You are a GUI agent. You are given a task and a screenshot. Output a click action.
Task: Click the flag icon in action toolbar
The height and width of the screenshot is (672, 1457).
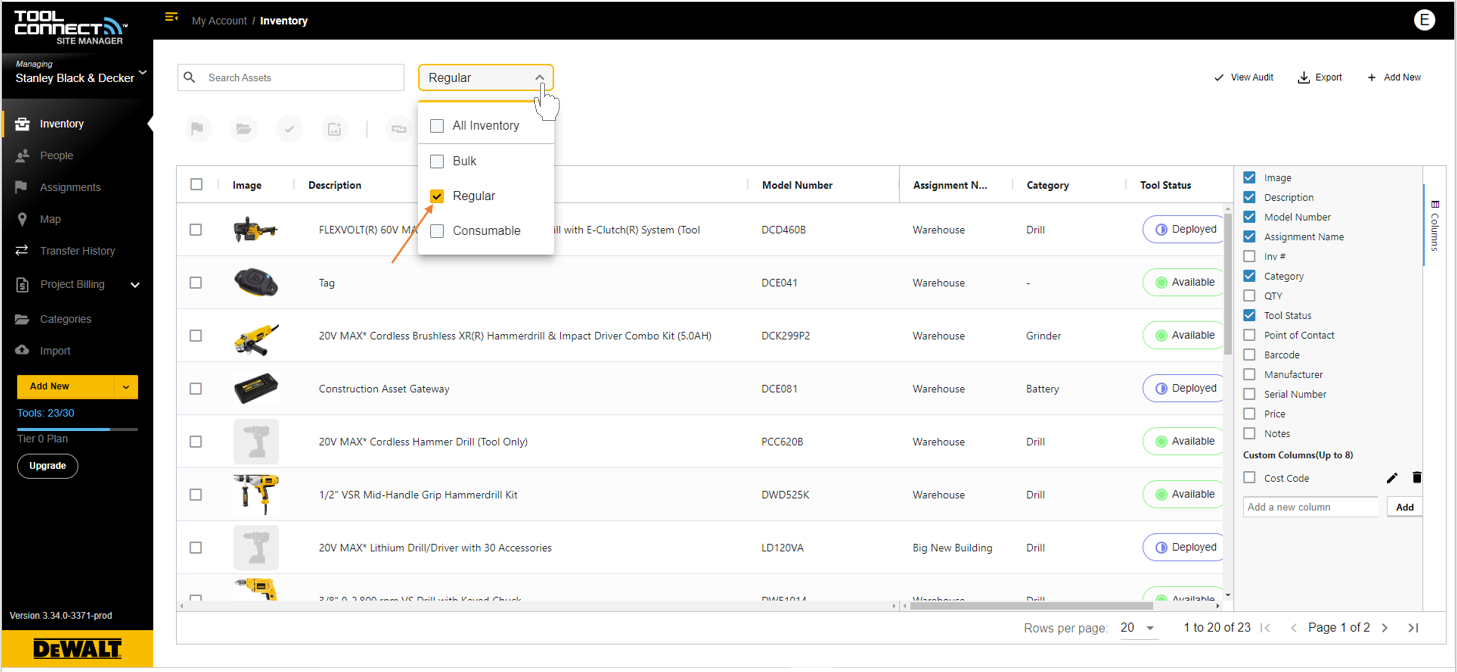(198, 129)
